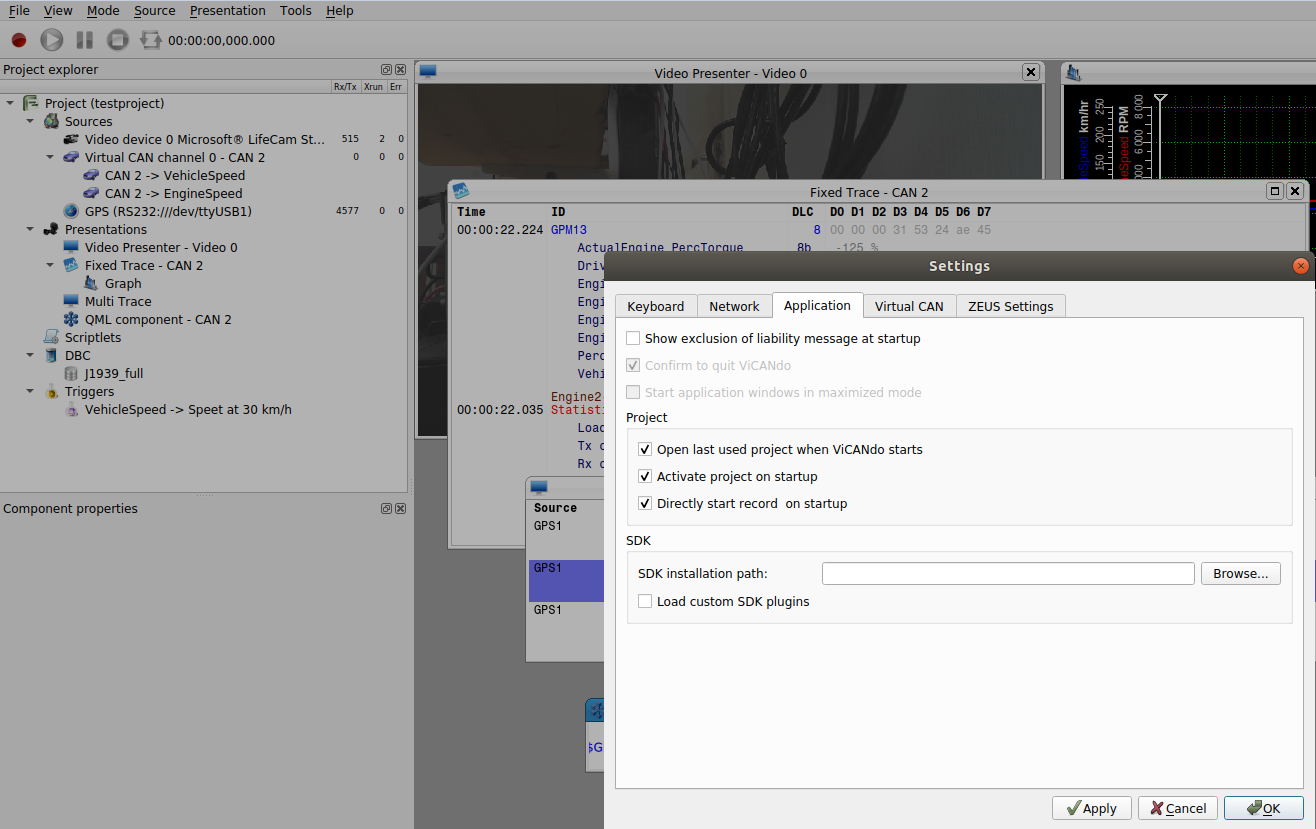
Task: Open the Tools menu
Action: pos(295,11)
